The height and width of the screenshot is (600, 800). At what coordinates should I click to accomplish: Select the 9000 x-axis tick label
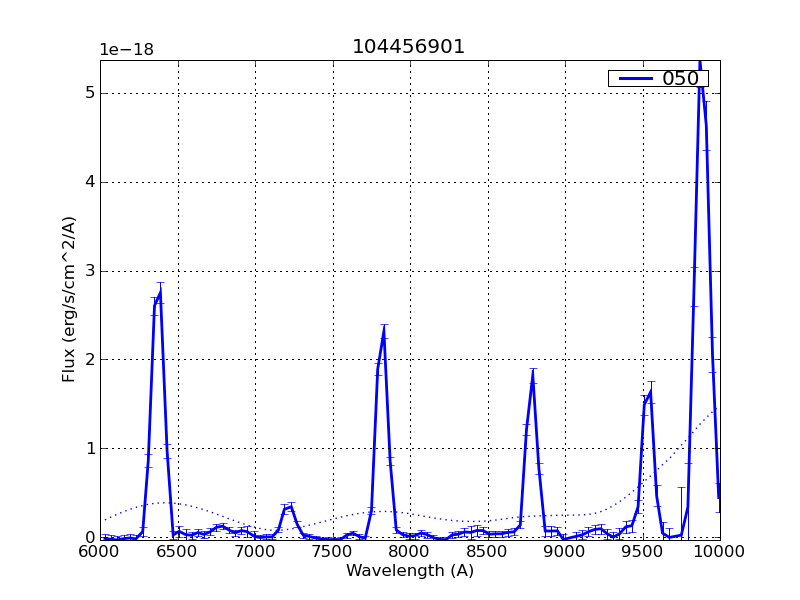[x=565, y=551]
